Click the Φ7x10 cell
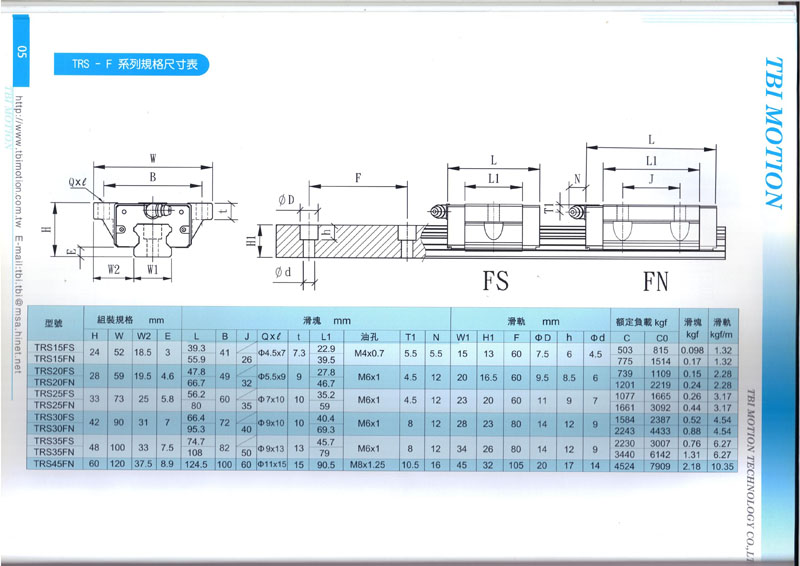The image size is (800, 566). click(271, 400)
